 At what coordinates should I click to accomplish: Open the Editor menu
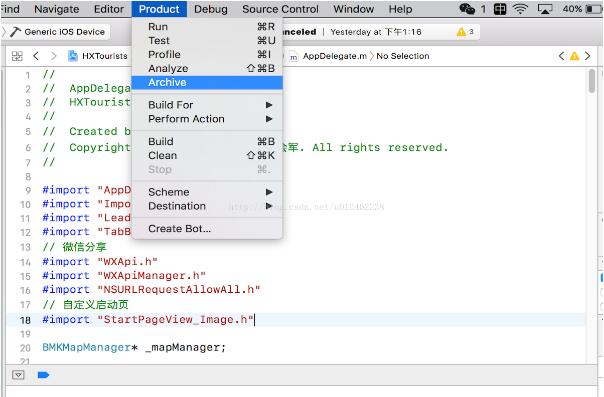(109, 9)
